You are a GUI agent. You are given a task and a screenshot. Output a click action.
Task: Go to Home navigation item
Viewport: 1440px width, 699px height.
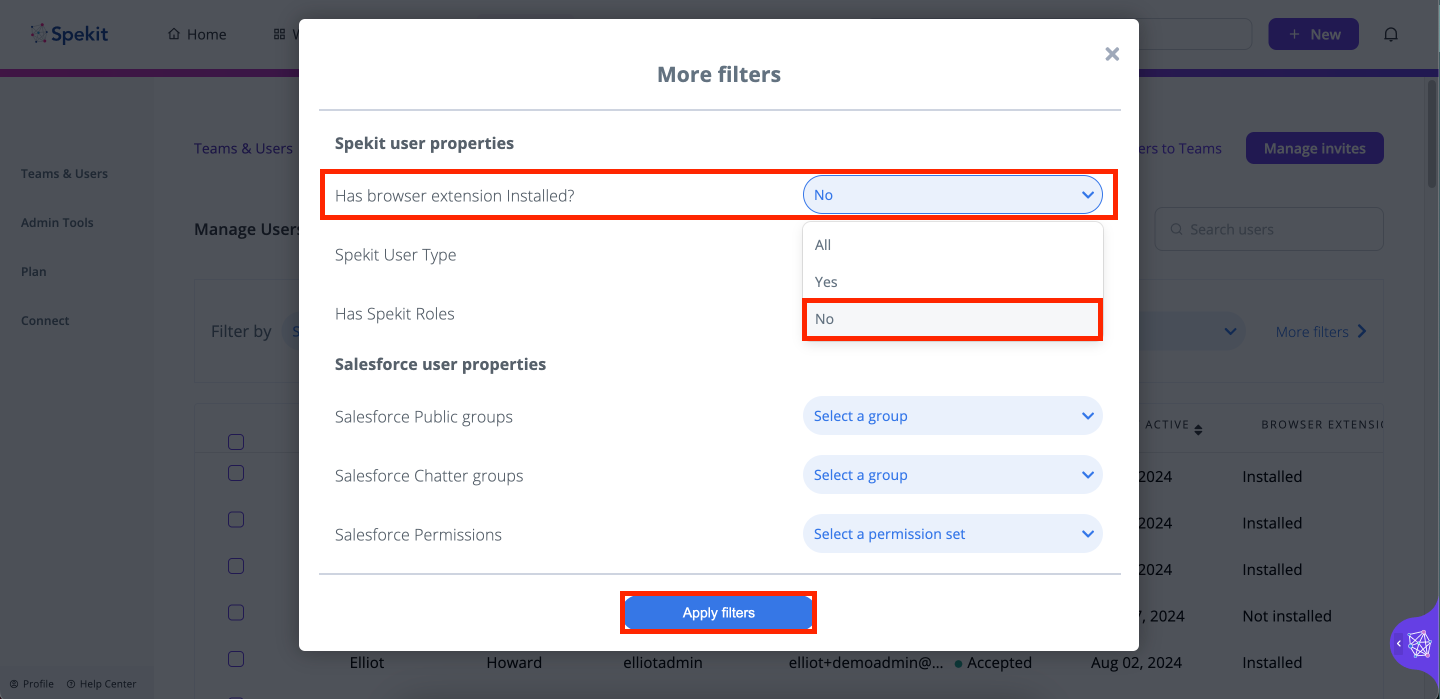(x=197, y=34)
